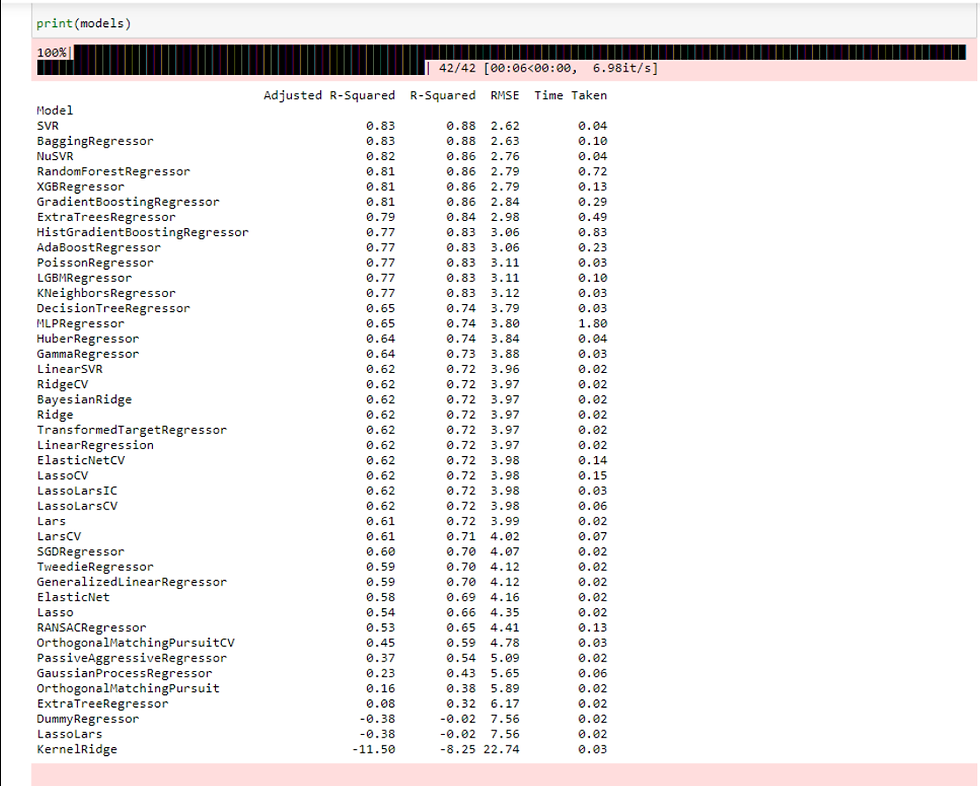The image size is (980, 786).
Task: Select the TweedieRegressor row name
Action: [95, 567]
